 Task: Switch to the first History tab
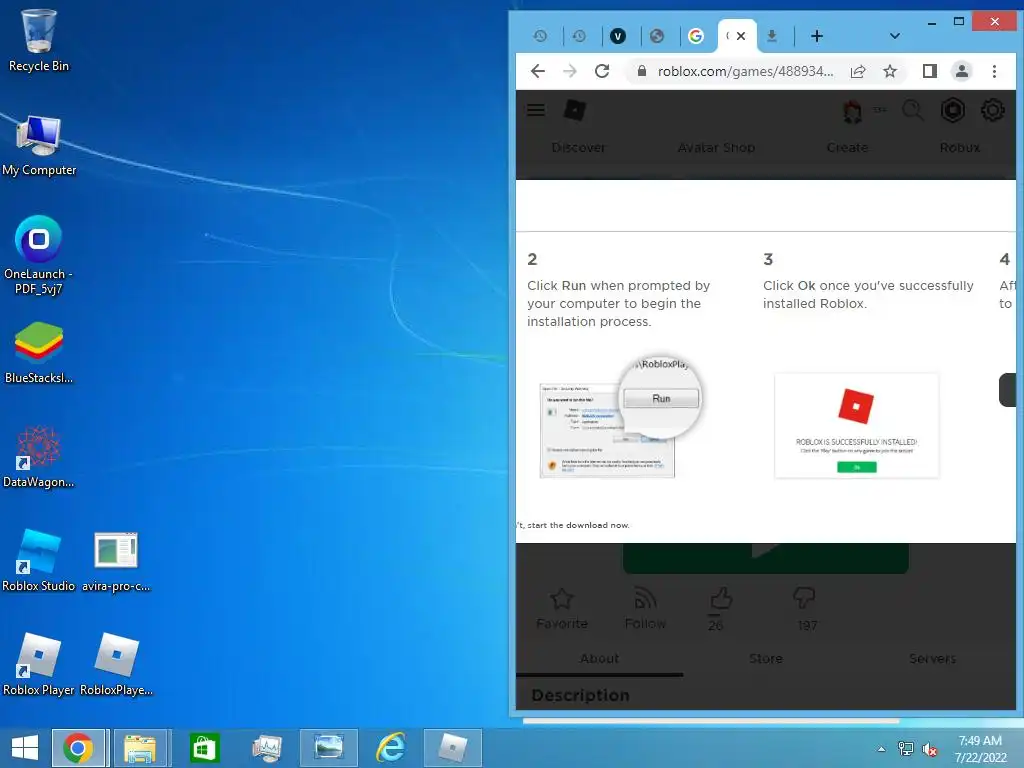540,36
